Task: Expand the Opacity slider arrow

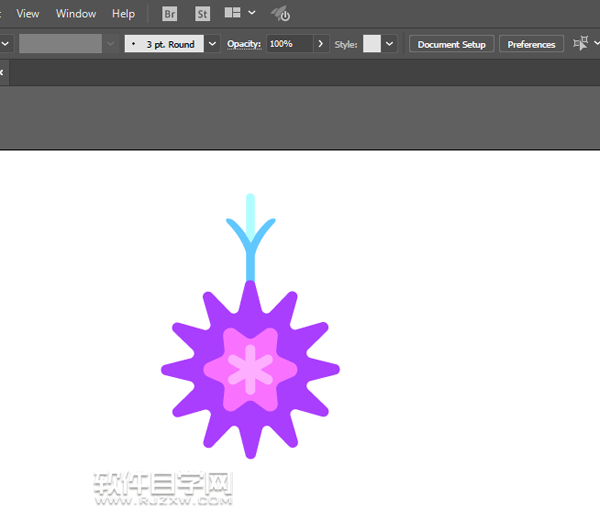Action: (320, 44)
